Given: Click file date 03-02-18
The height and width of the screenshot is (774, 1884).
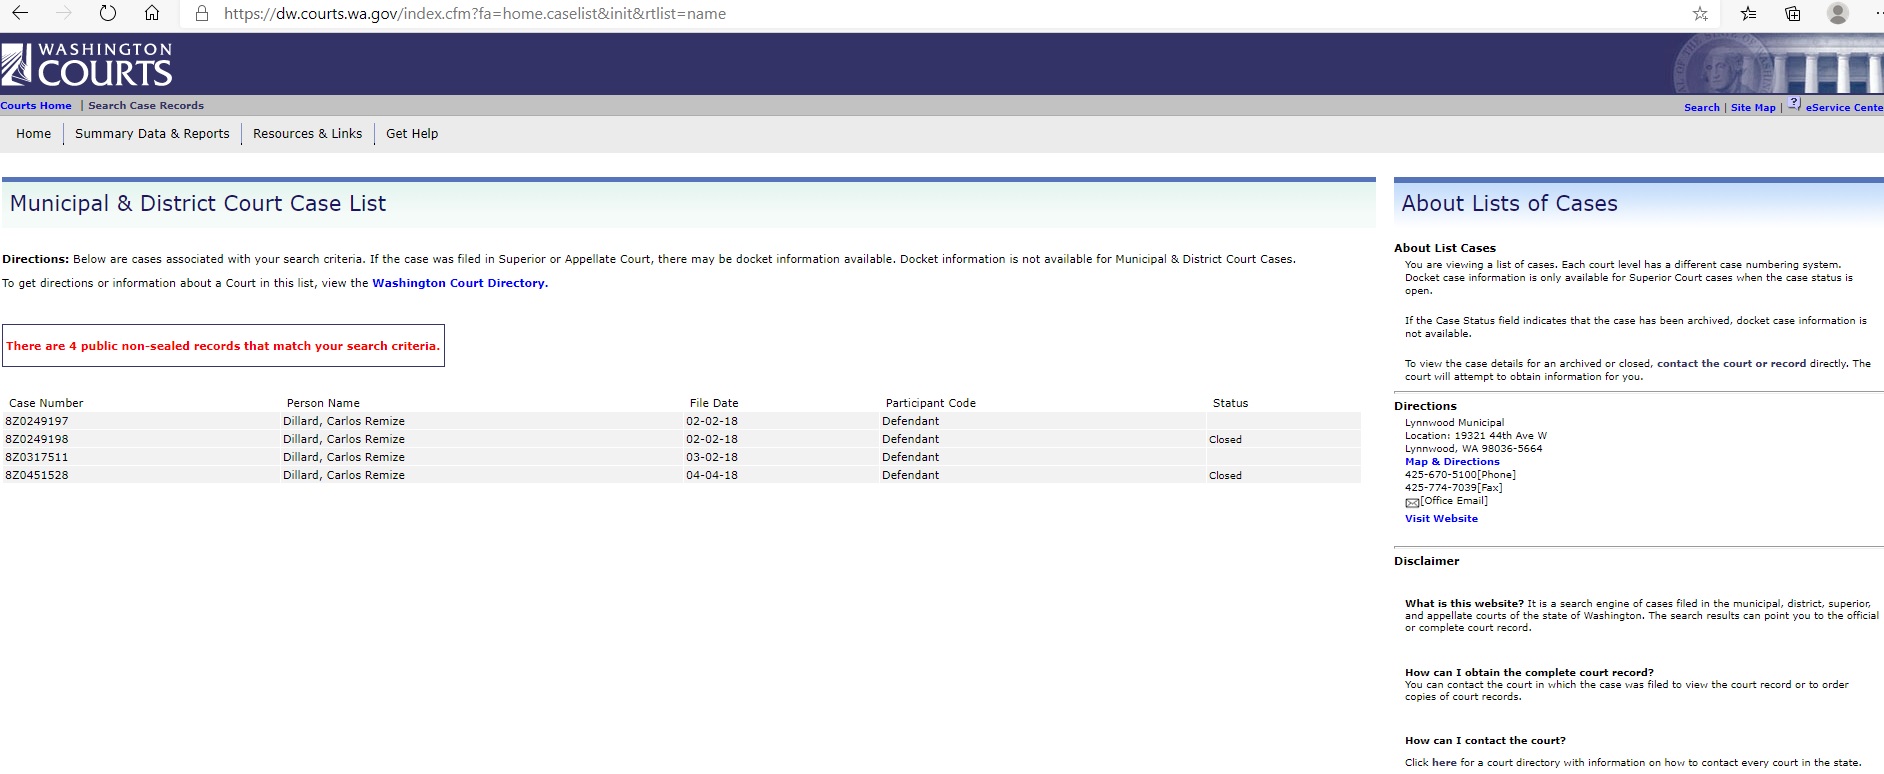Looking at the screenshot, I should pyautogui.click(x=712, y=457).
